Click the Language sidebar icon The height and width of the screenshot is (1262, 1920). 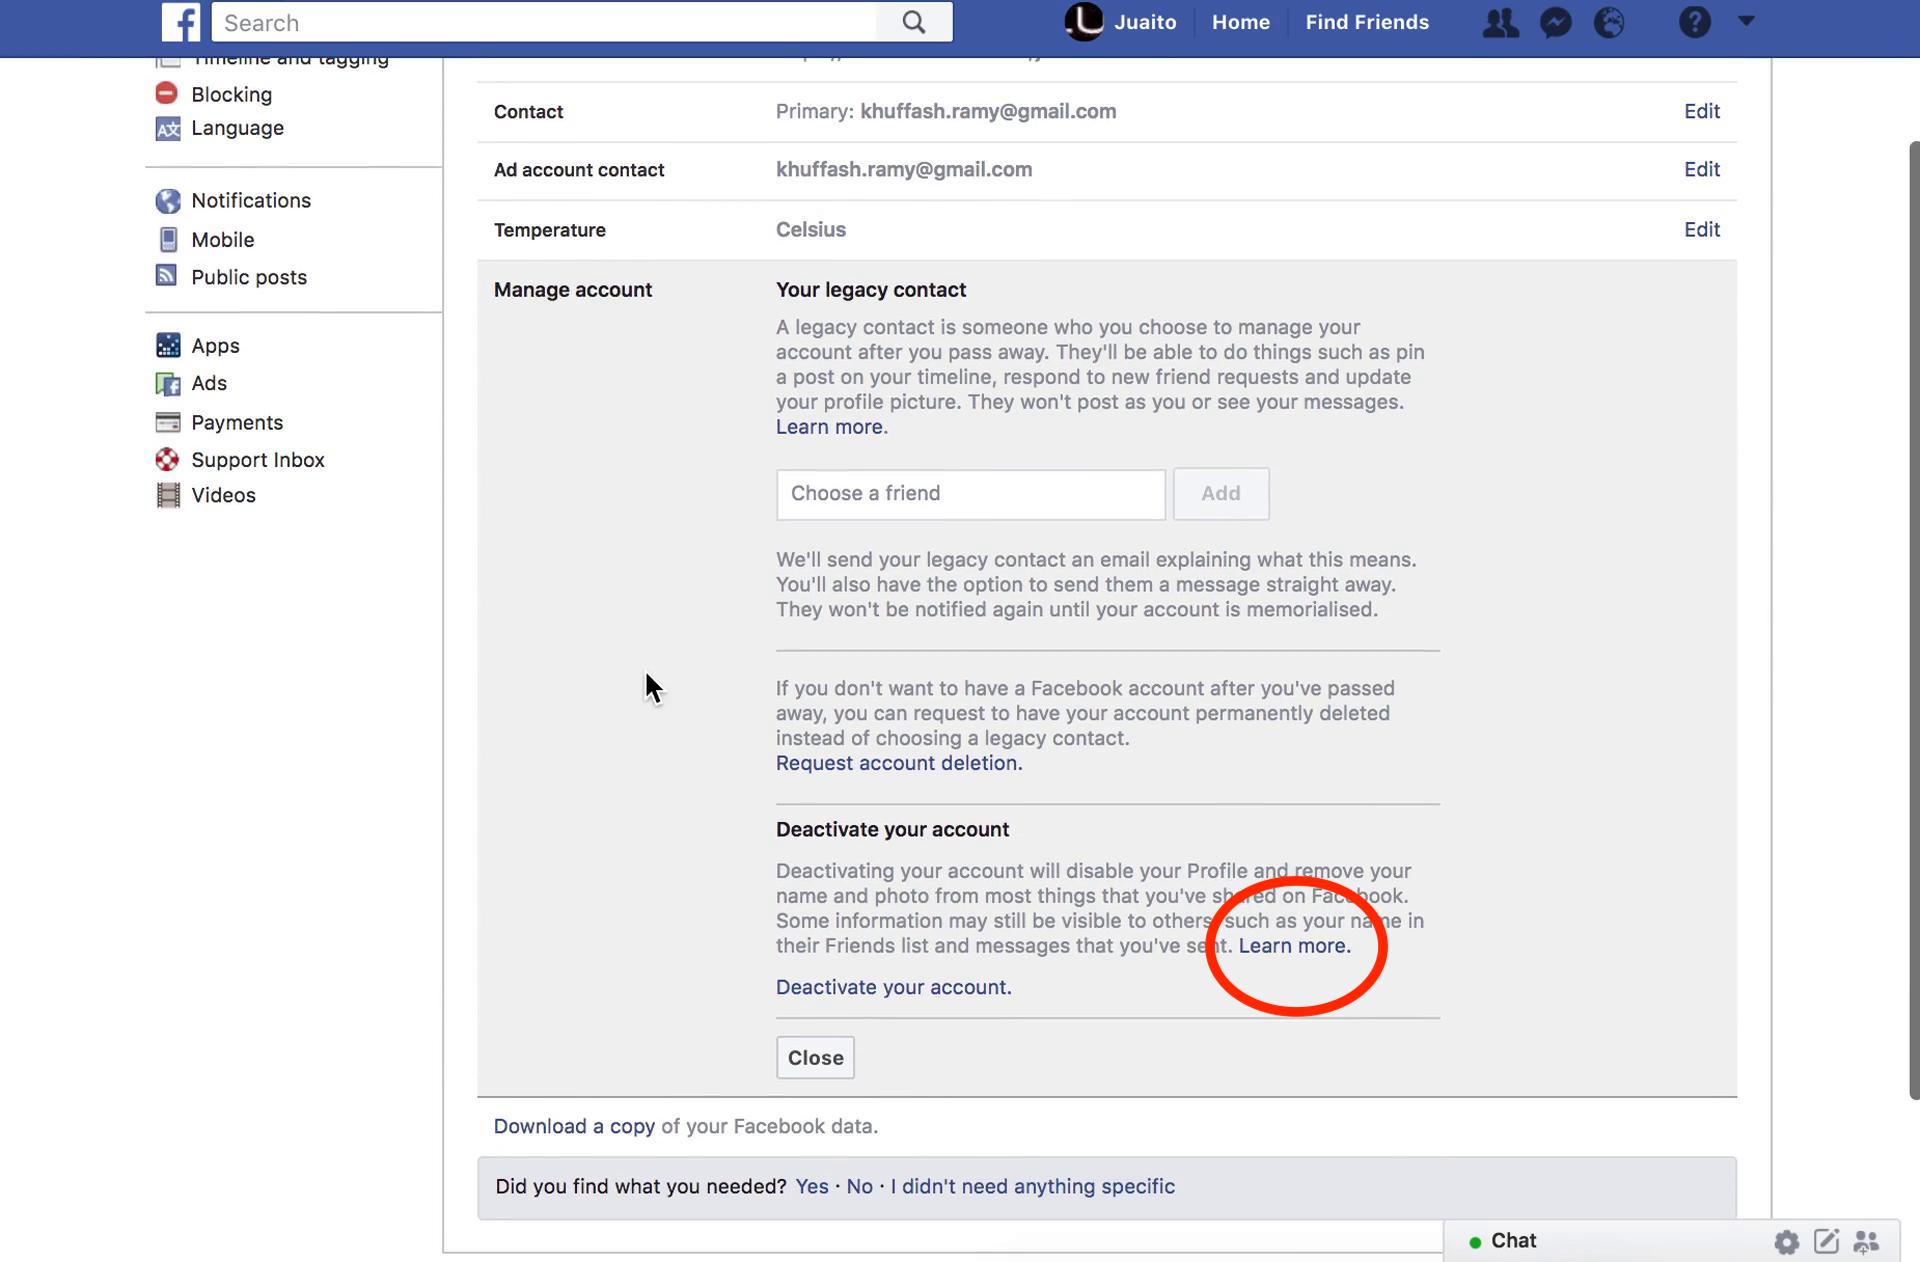coord(167,129)
